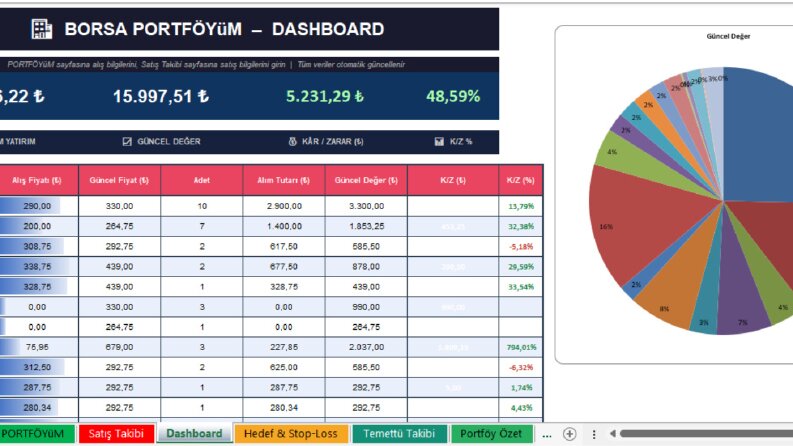
Task: Select cell showing 1.853,25
Action: tap(366, 226)
